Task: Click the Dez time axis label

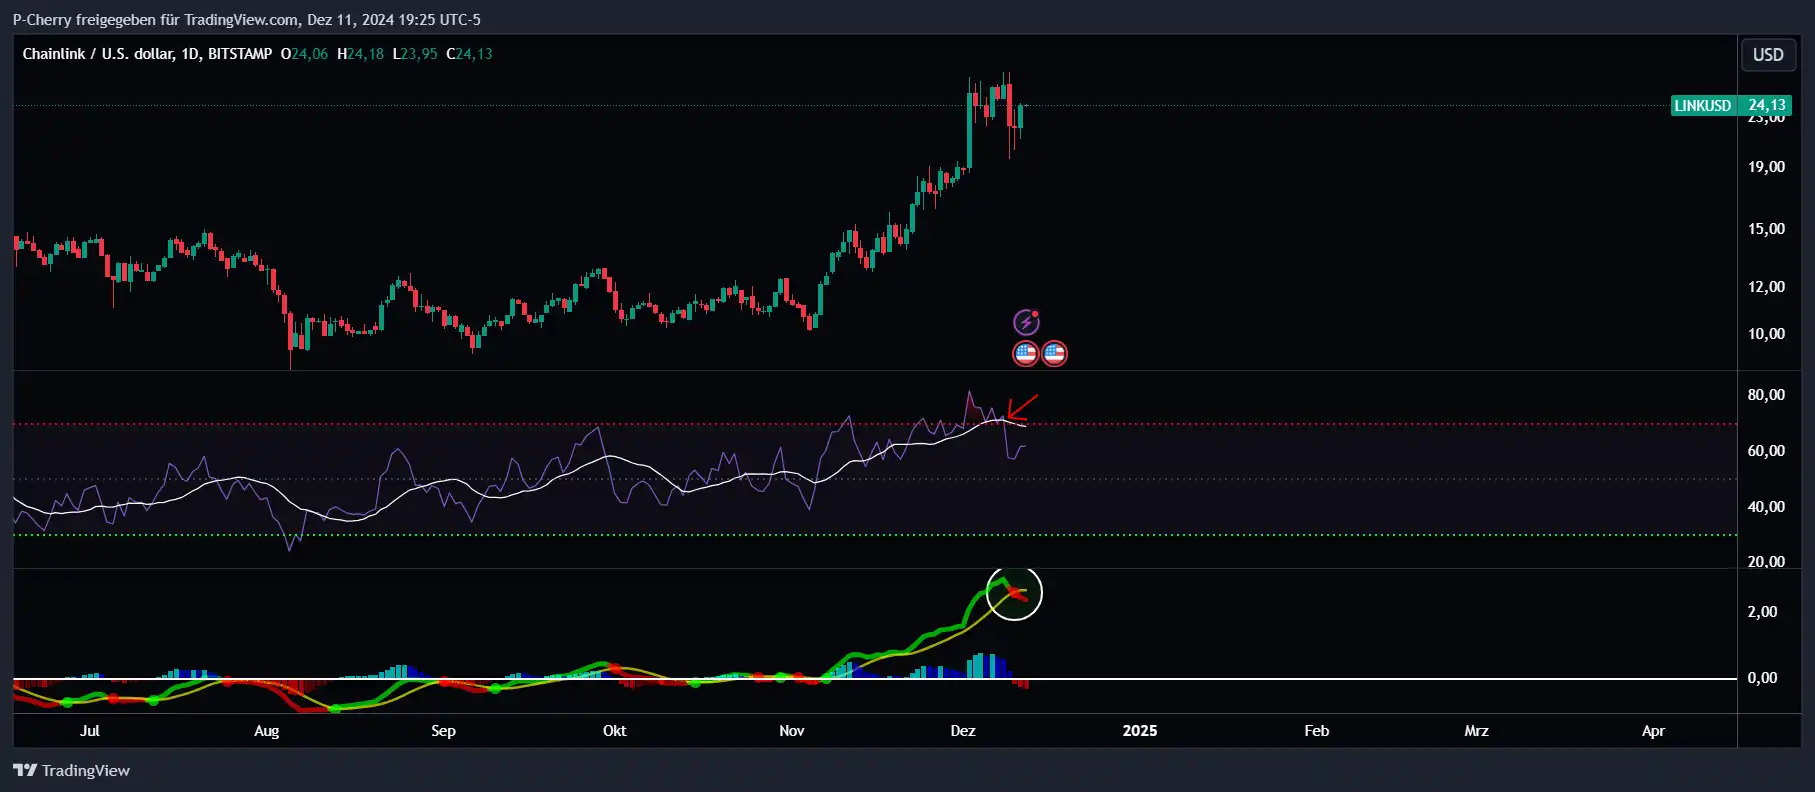Action: point(963,731)
